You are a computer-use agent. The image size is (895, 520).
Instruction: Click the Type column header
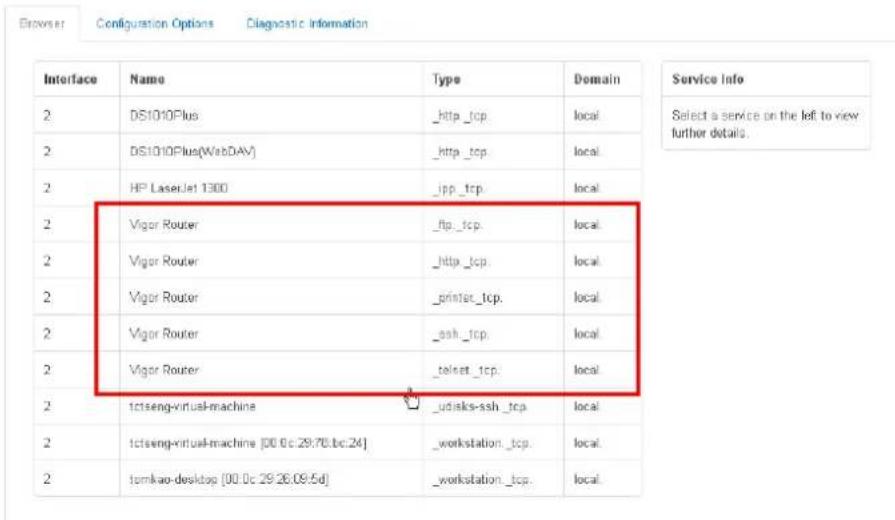point(446,79)
